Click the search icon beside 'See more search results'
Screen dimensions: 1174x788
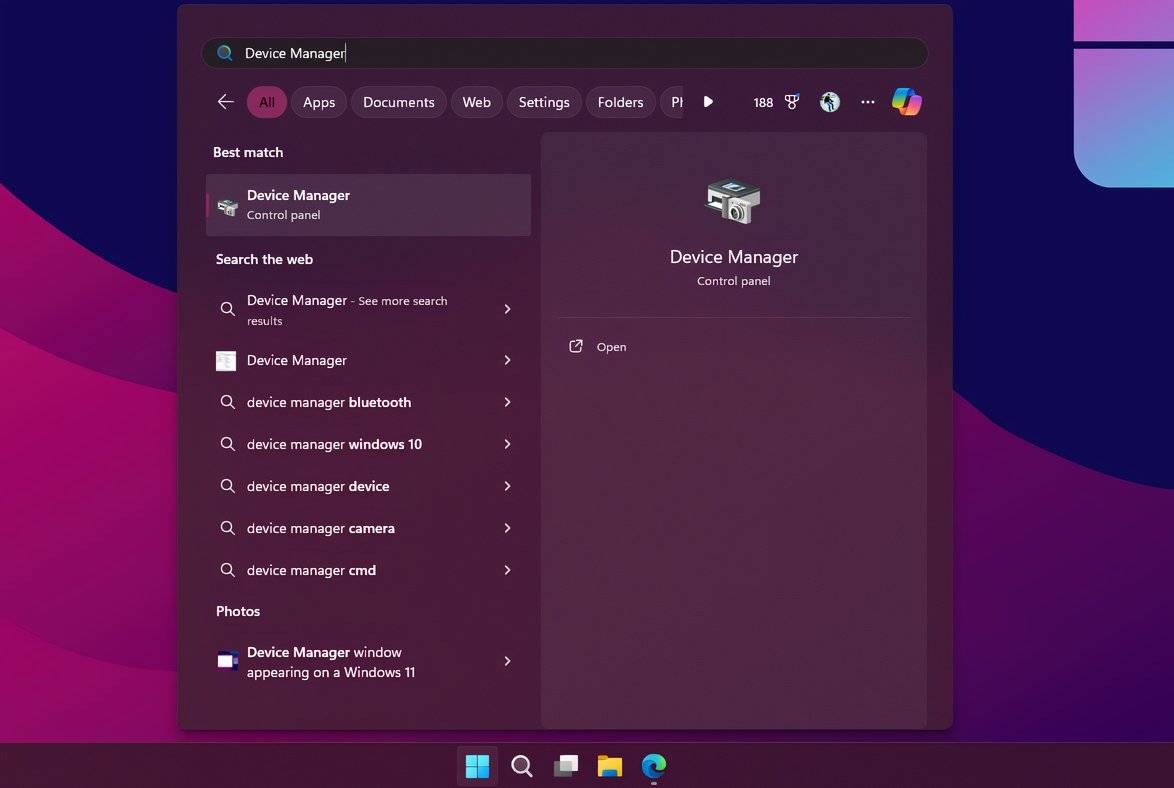(x=228, y=309)
